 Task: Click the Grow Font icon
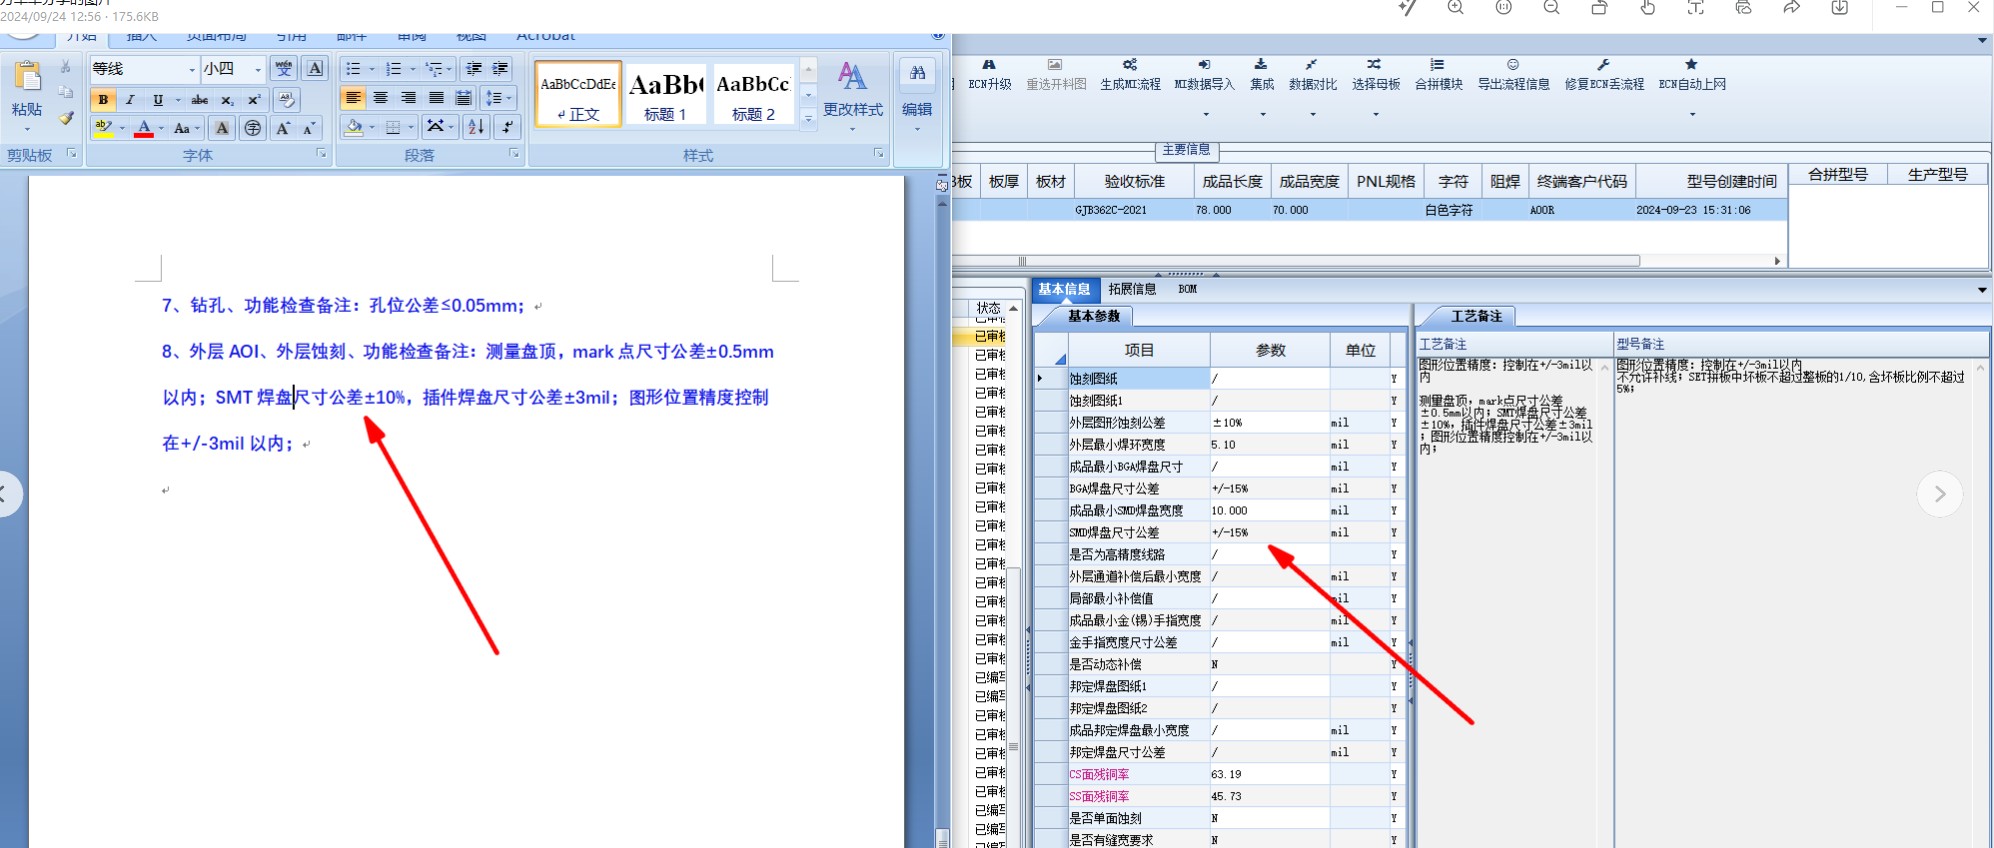284,128
